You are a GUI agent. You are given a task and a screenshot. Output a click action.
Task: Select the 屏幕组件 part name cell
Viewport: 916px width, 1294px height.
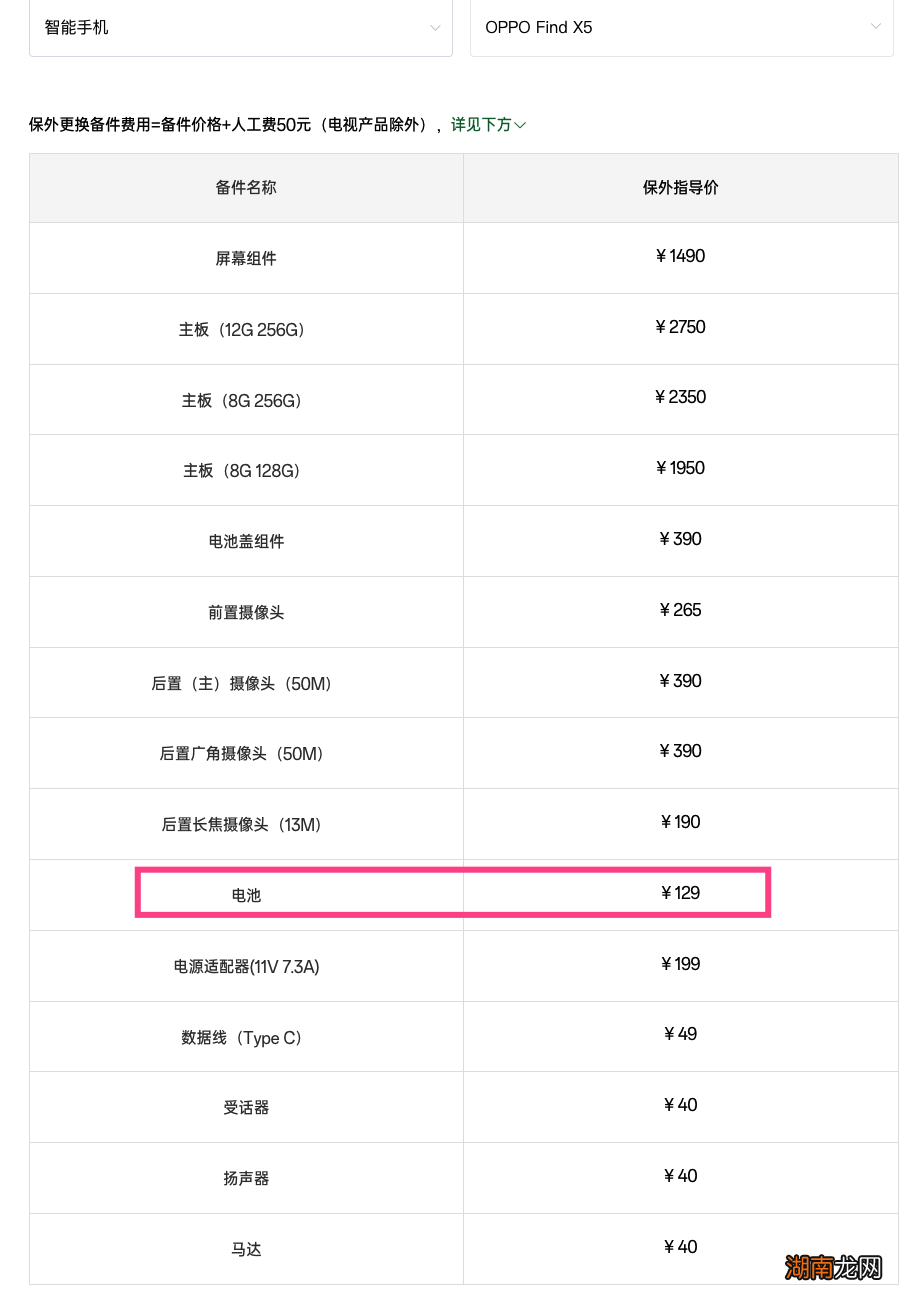click(246, 258)
